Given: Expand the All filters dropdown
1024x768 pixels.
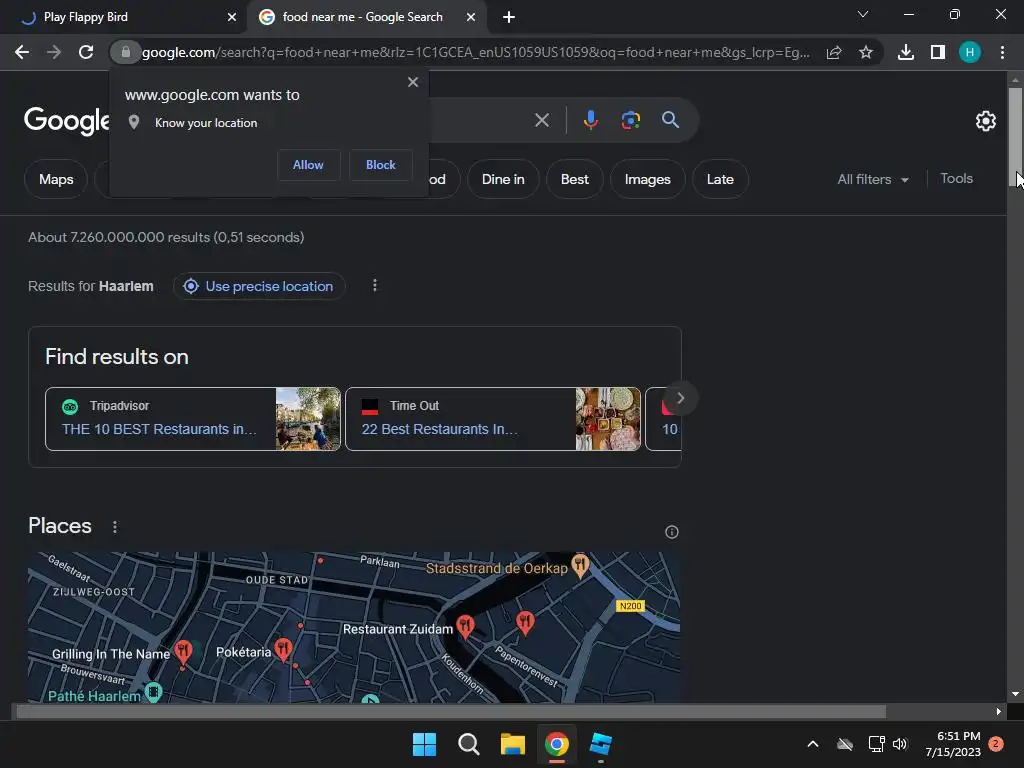Looking at the screenshot, I should pyautogui.click(x=872, y=179).
